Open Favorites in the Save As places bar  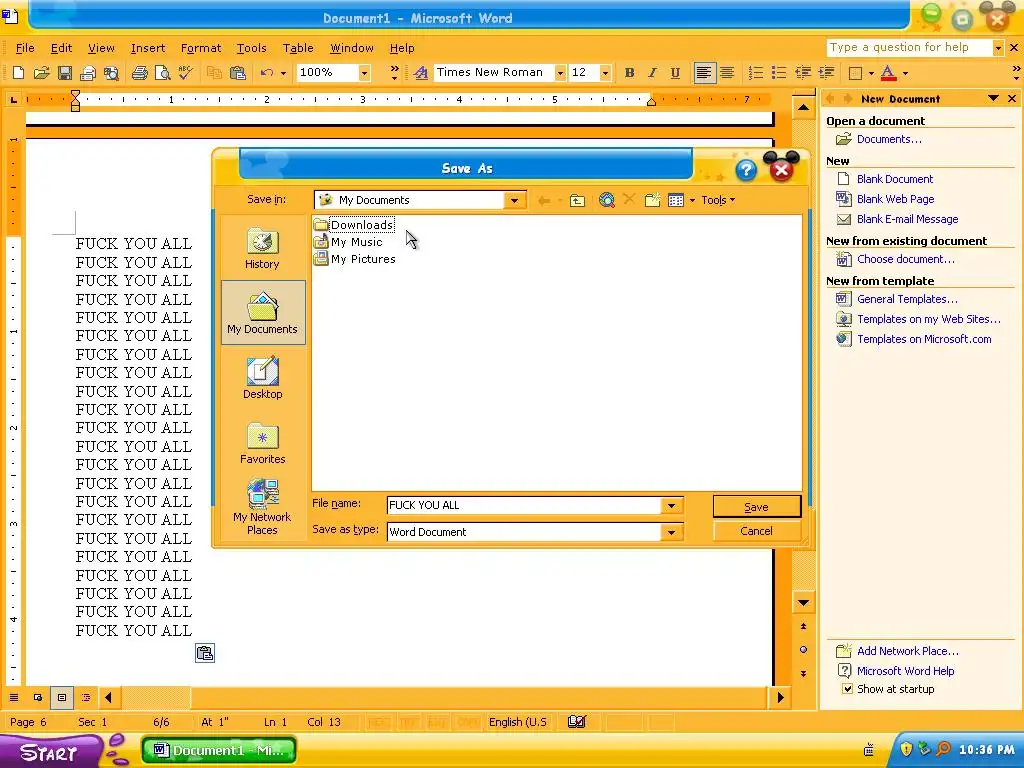[x=263, y=443]
